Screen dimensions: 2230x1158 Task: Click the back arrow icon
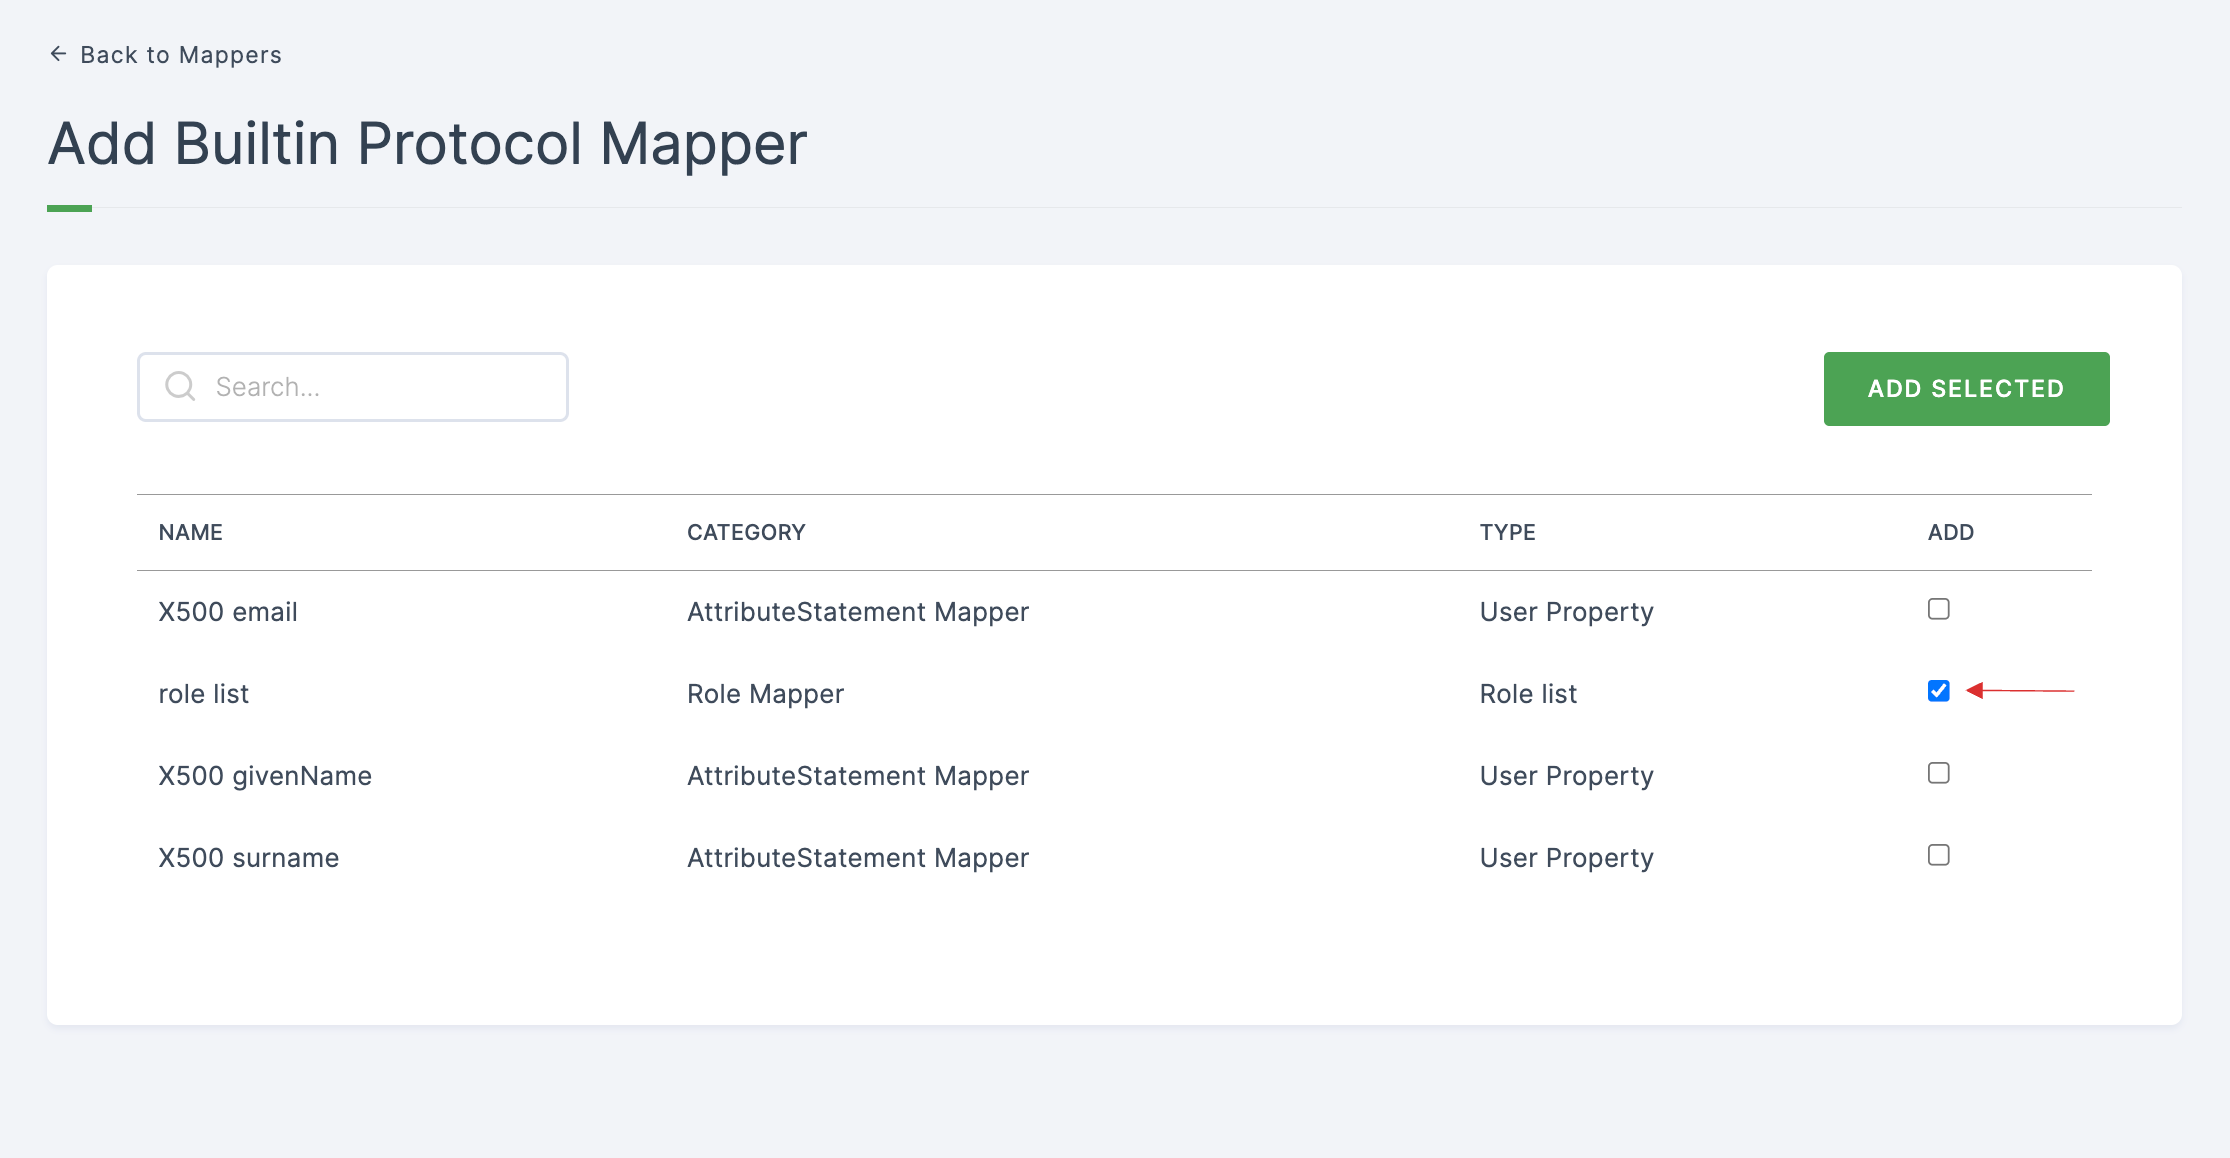tap(58, 54)
